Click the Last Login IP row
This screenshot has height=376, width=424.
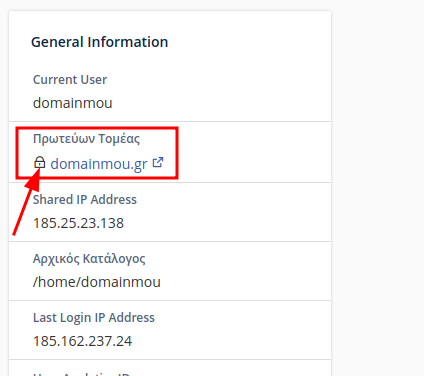170,330
